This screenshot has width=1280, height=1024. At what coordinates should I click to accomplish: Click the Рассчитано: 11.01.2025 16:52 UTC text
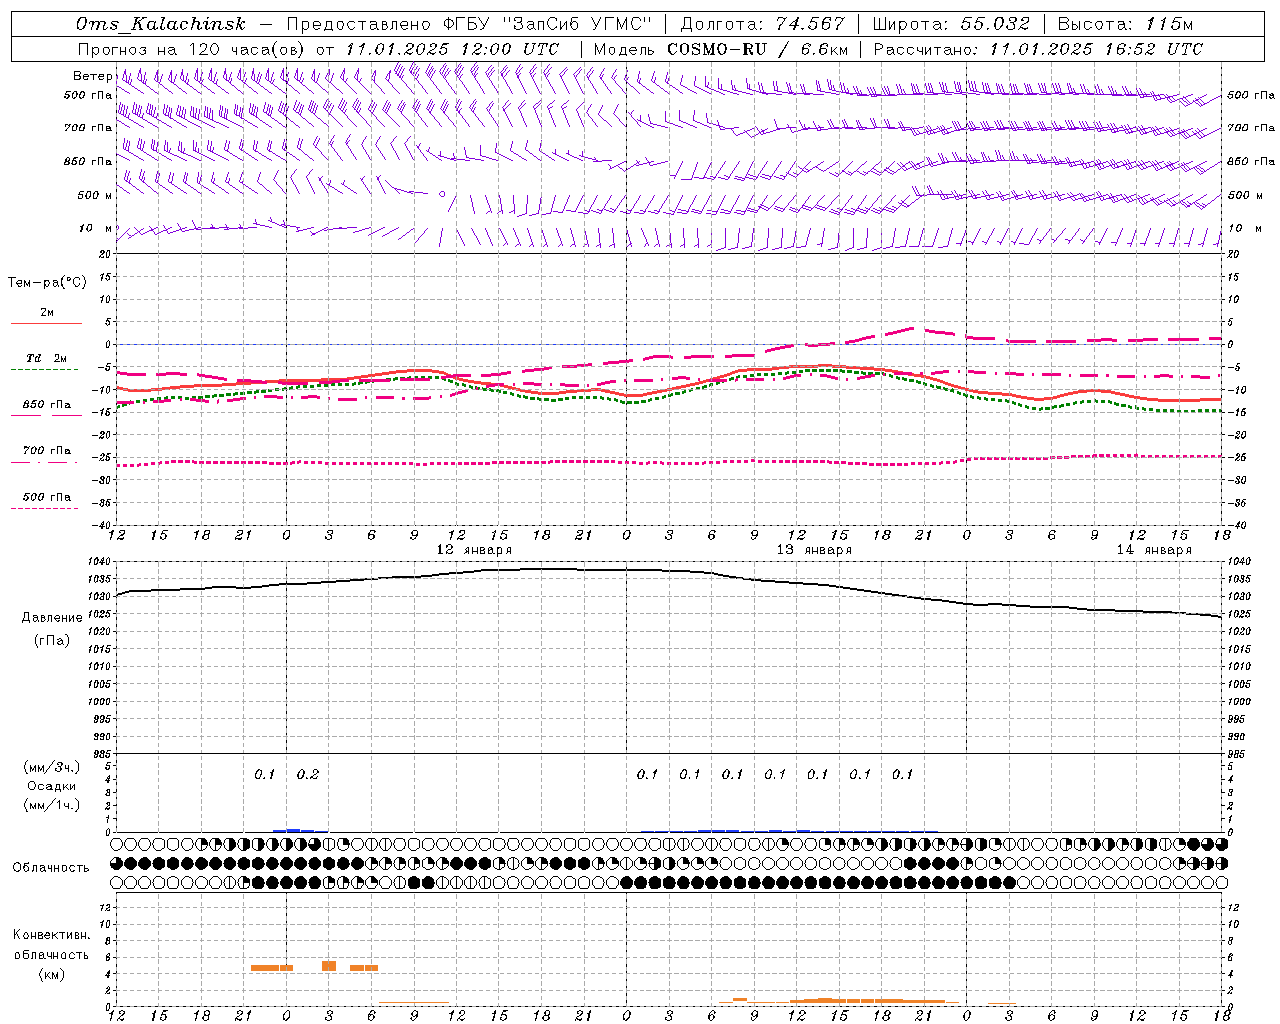[x=1038, y=49]
